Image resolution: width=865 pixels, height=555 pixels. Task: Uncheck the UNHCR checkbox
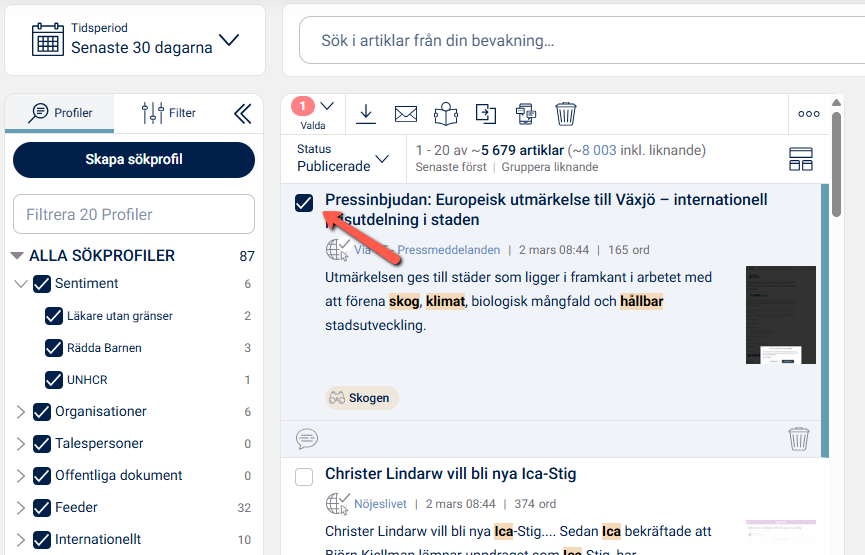[54, 380]
